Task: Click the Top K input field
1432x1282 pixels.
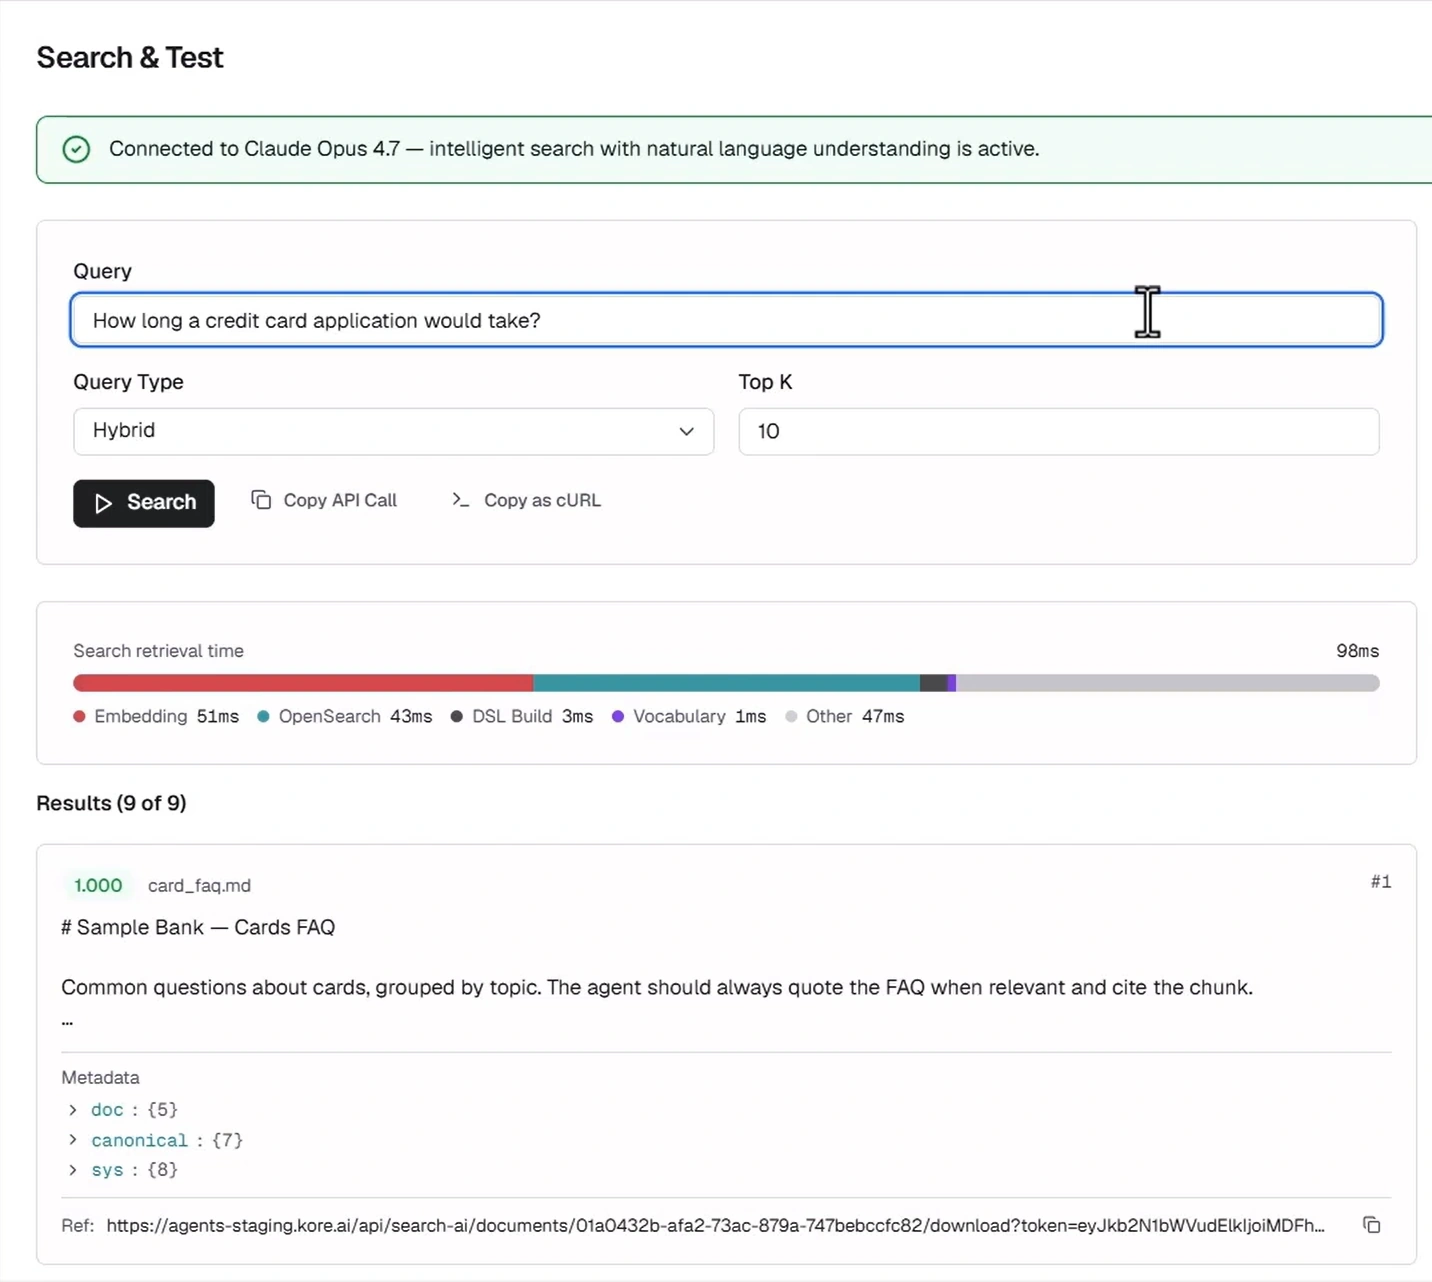Action: (x=1059, y=431)
